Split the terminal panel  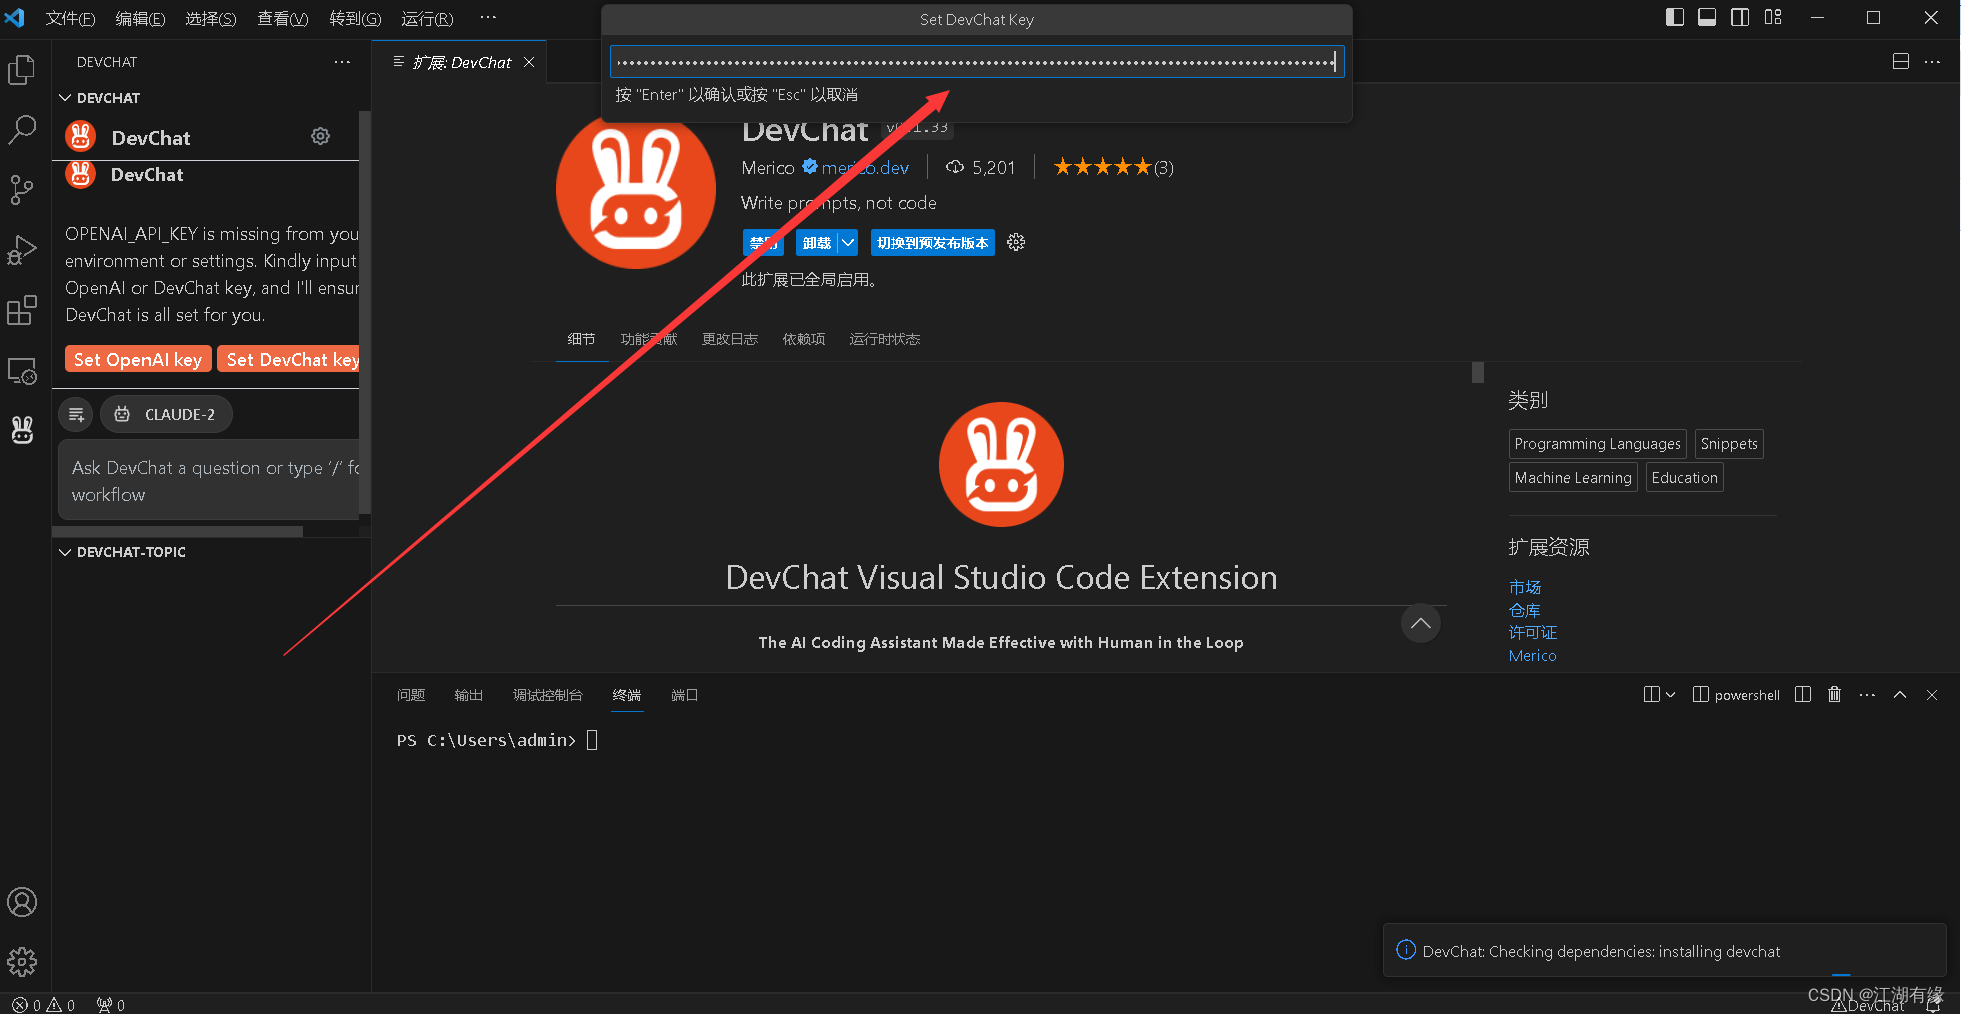[x=1803, y=695]
